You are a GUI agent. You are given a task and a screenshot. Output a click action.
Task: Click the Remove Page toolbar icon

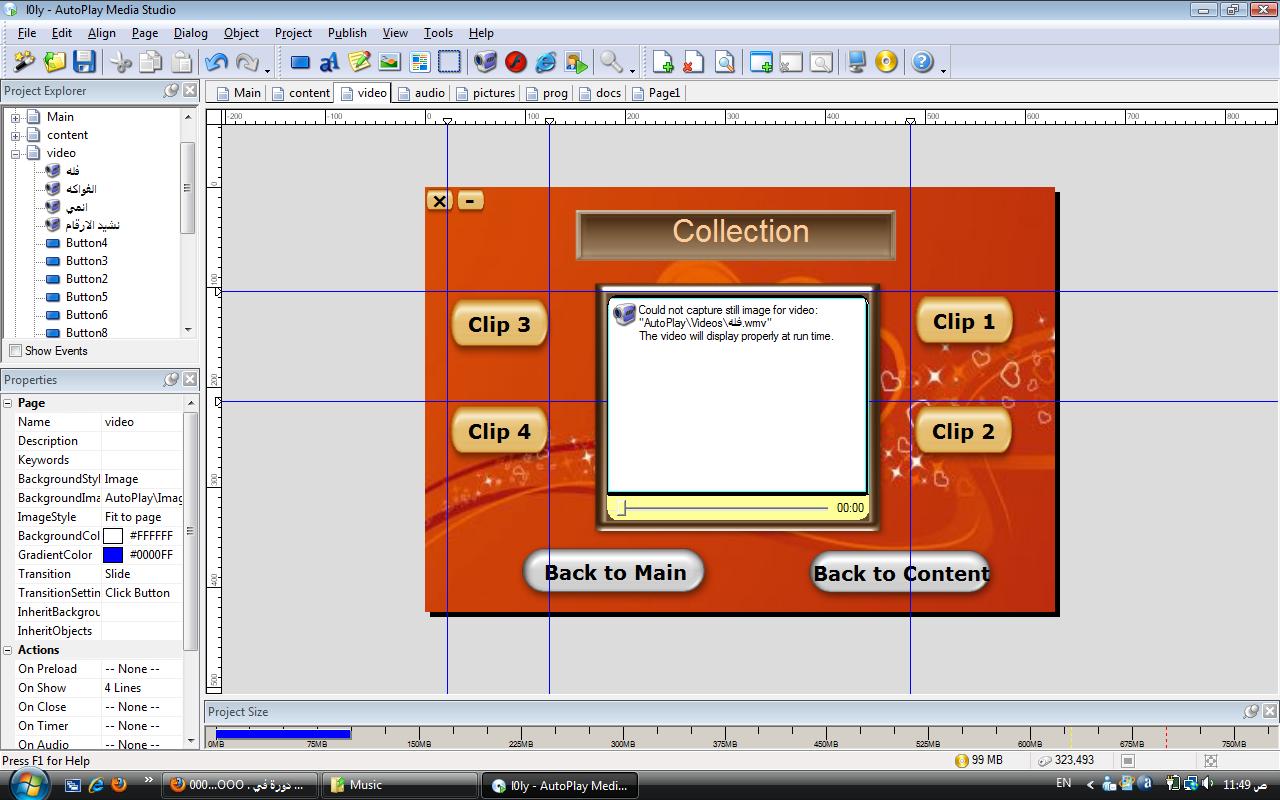[693, 62]
